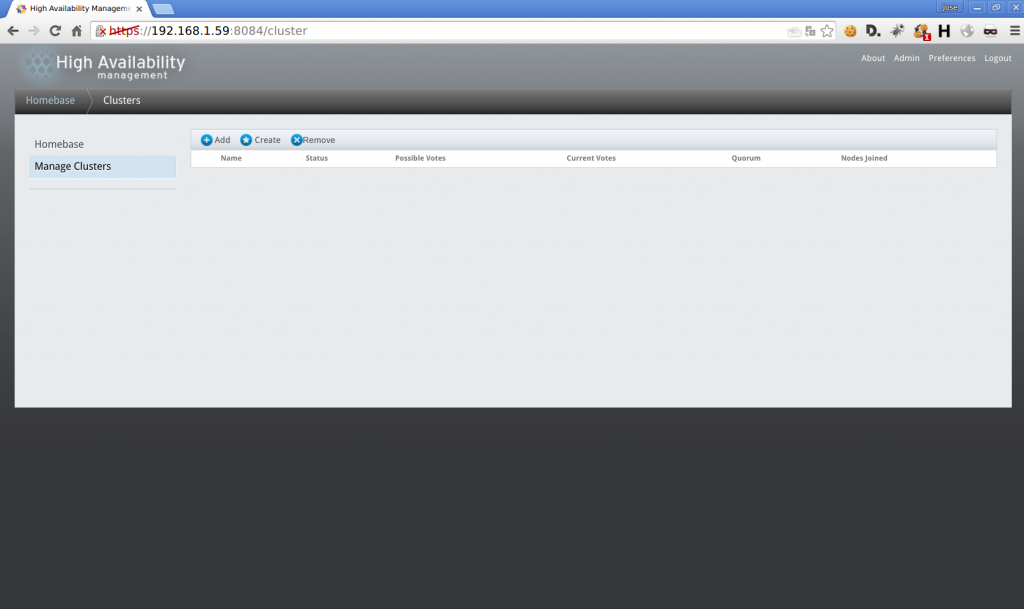Click the Remove cluster icon
Viewport: 1024px width, 609px height.
(296, 140)
